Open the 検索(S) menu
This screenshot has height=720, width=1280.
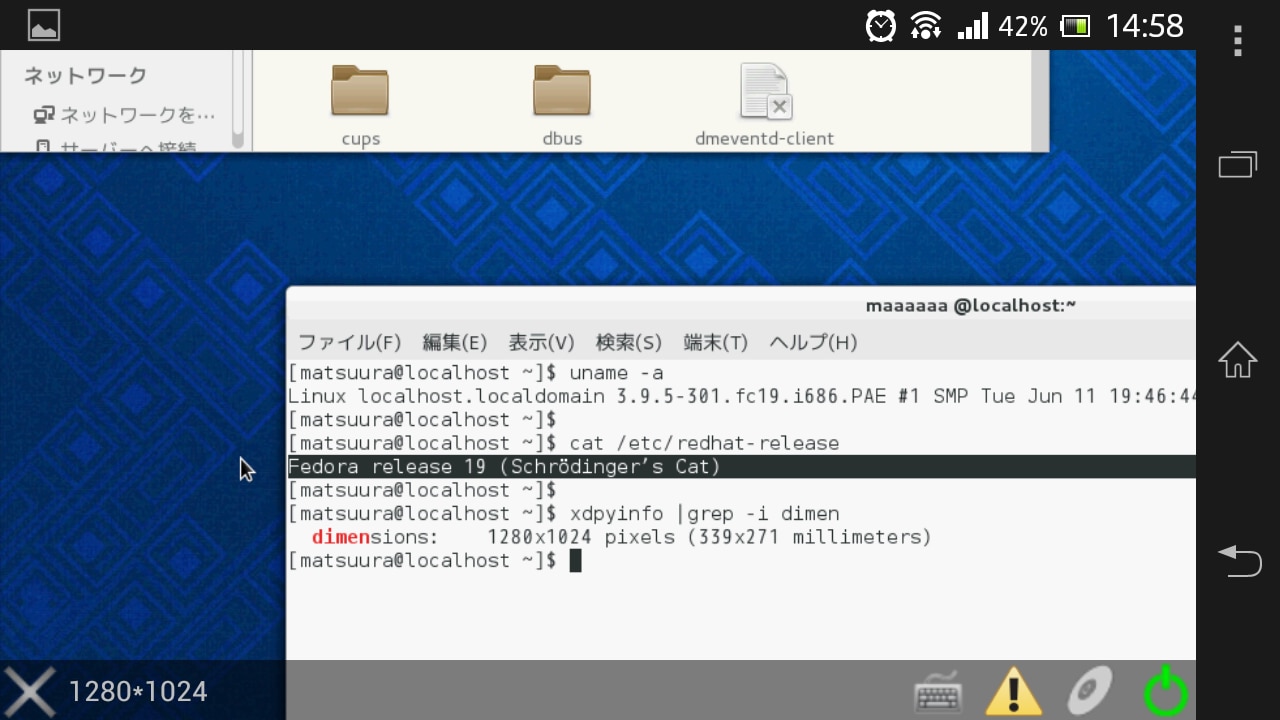[x=628, y=343]
